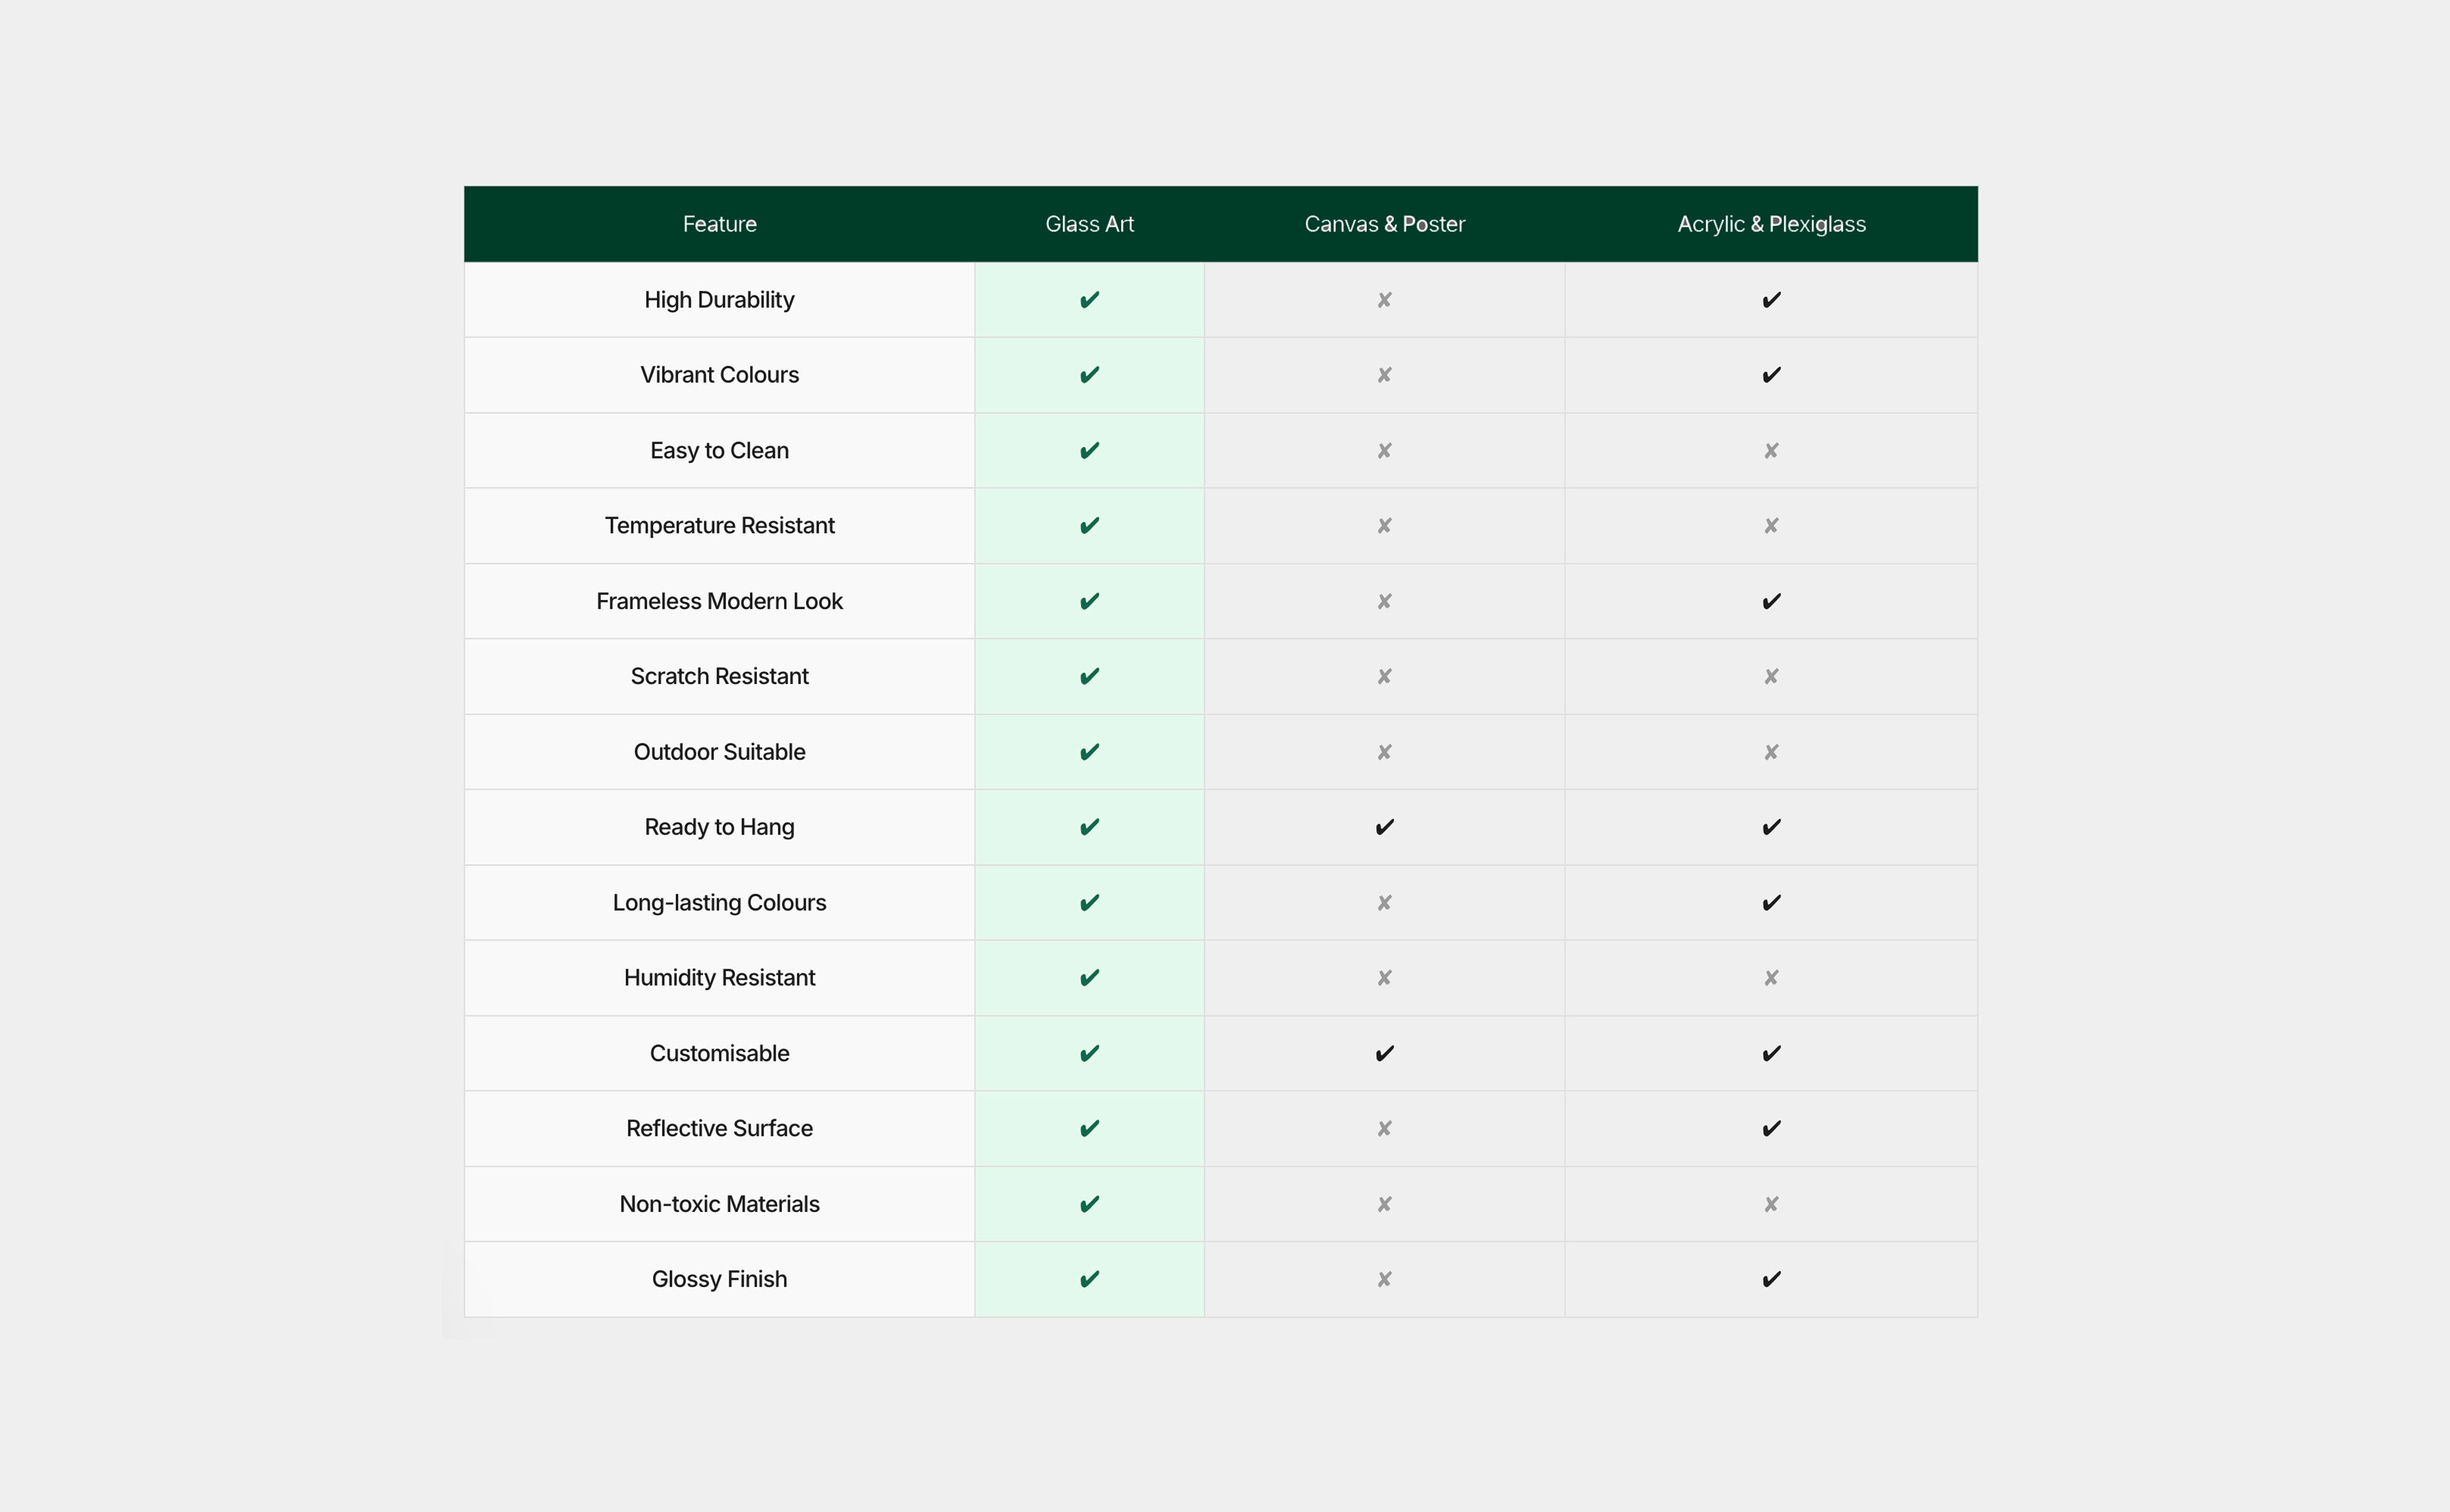This screenshot has height=1512, width=2450.
Task: Click the Acrylic & Plexiglass Glossy Finish checkmark
Action: [1771, 1279]
